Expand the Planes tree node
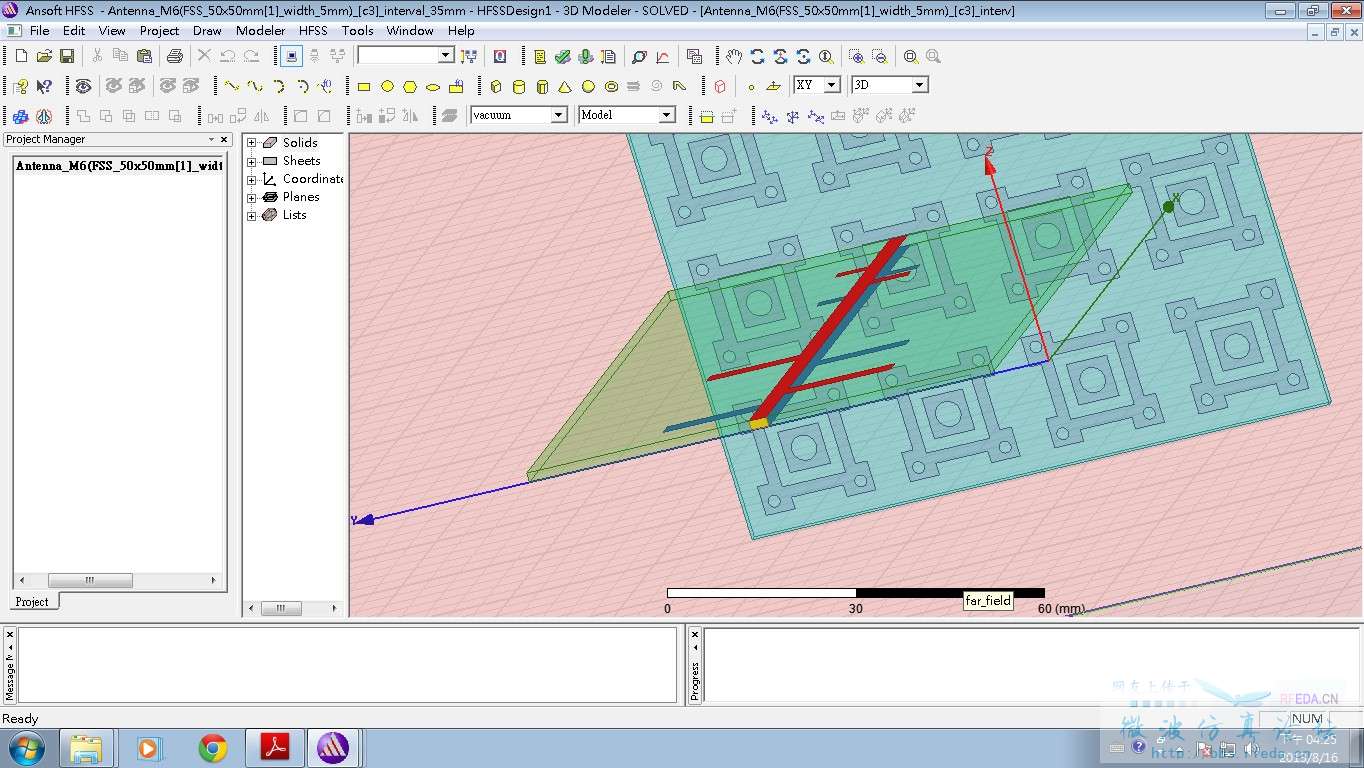Image resolution: width=1364 pixels, height=768 pixels. pyautogui.click(x=252, y=197)
